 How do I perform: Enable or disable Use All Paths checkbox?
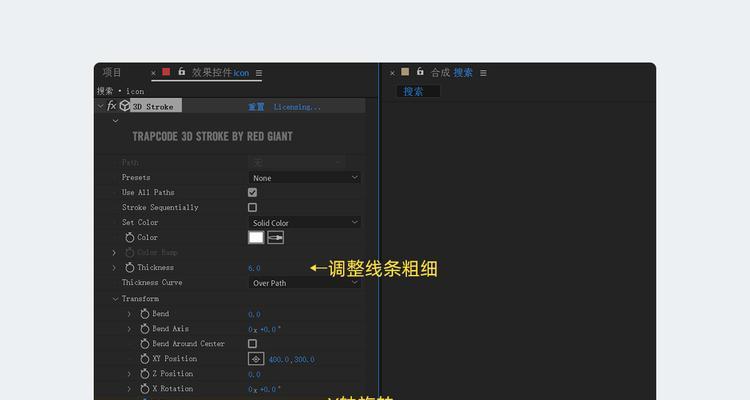click(x=253, y=192)
